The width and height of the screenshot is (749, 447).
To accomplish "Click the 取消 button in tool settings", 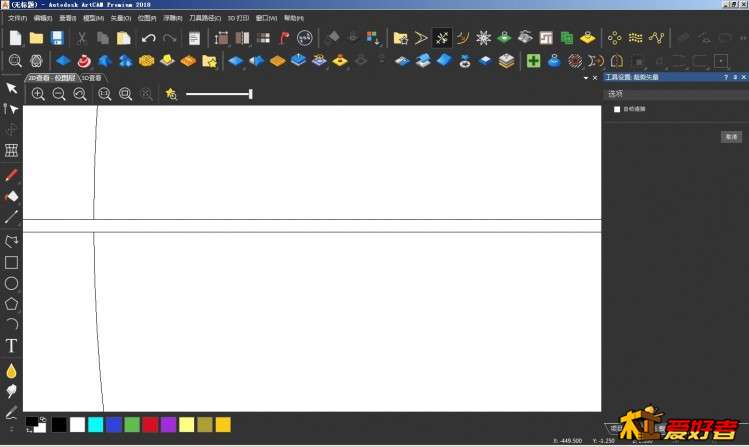I will [x=731, y=136].
